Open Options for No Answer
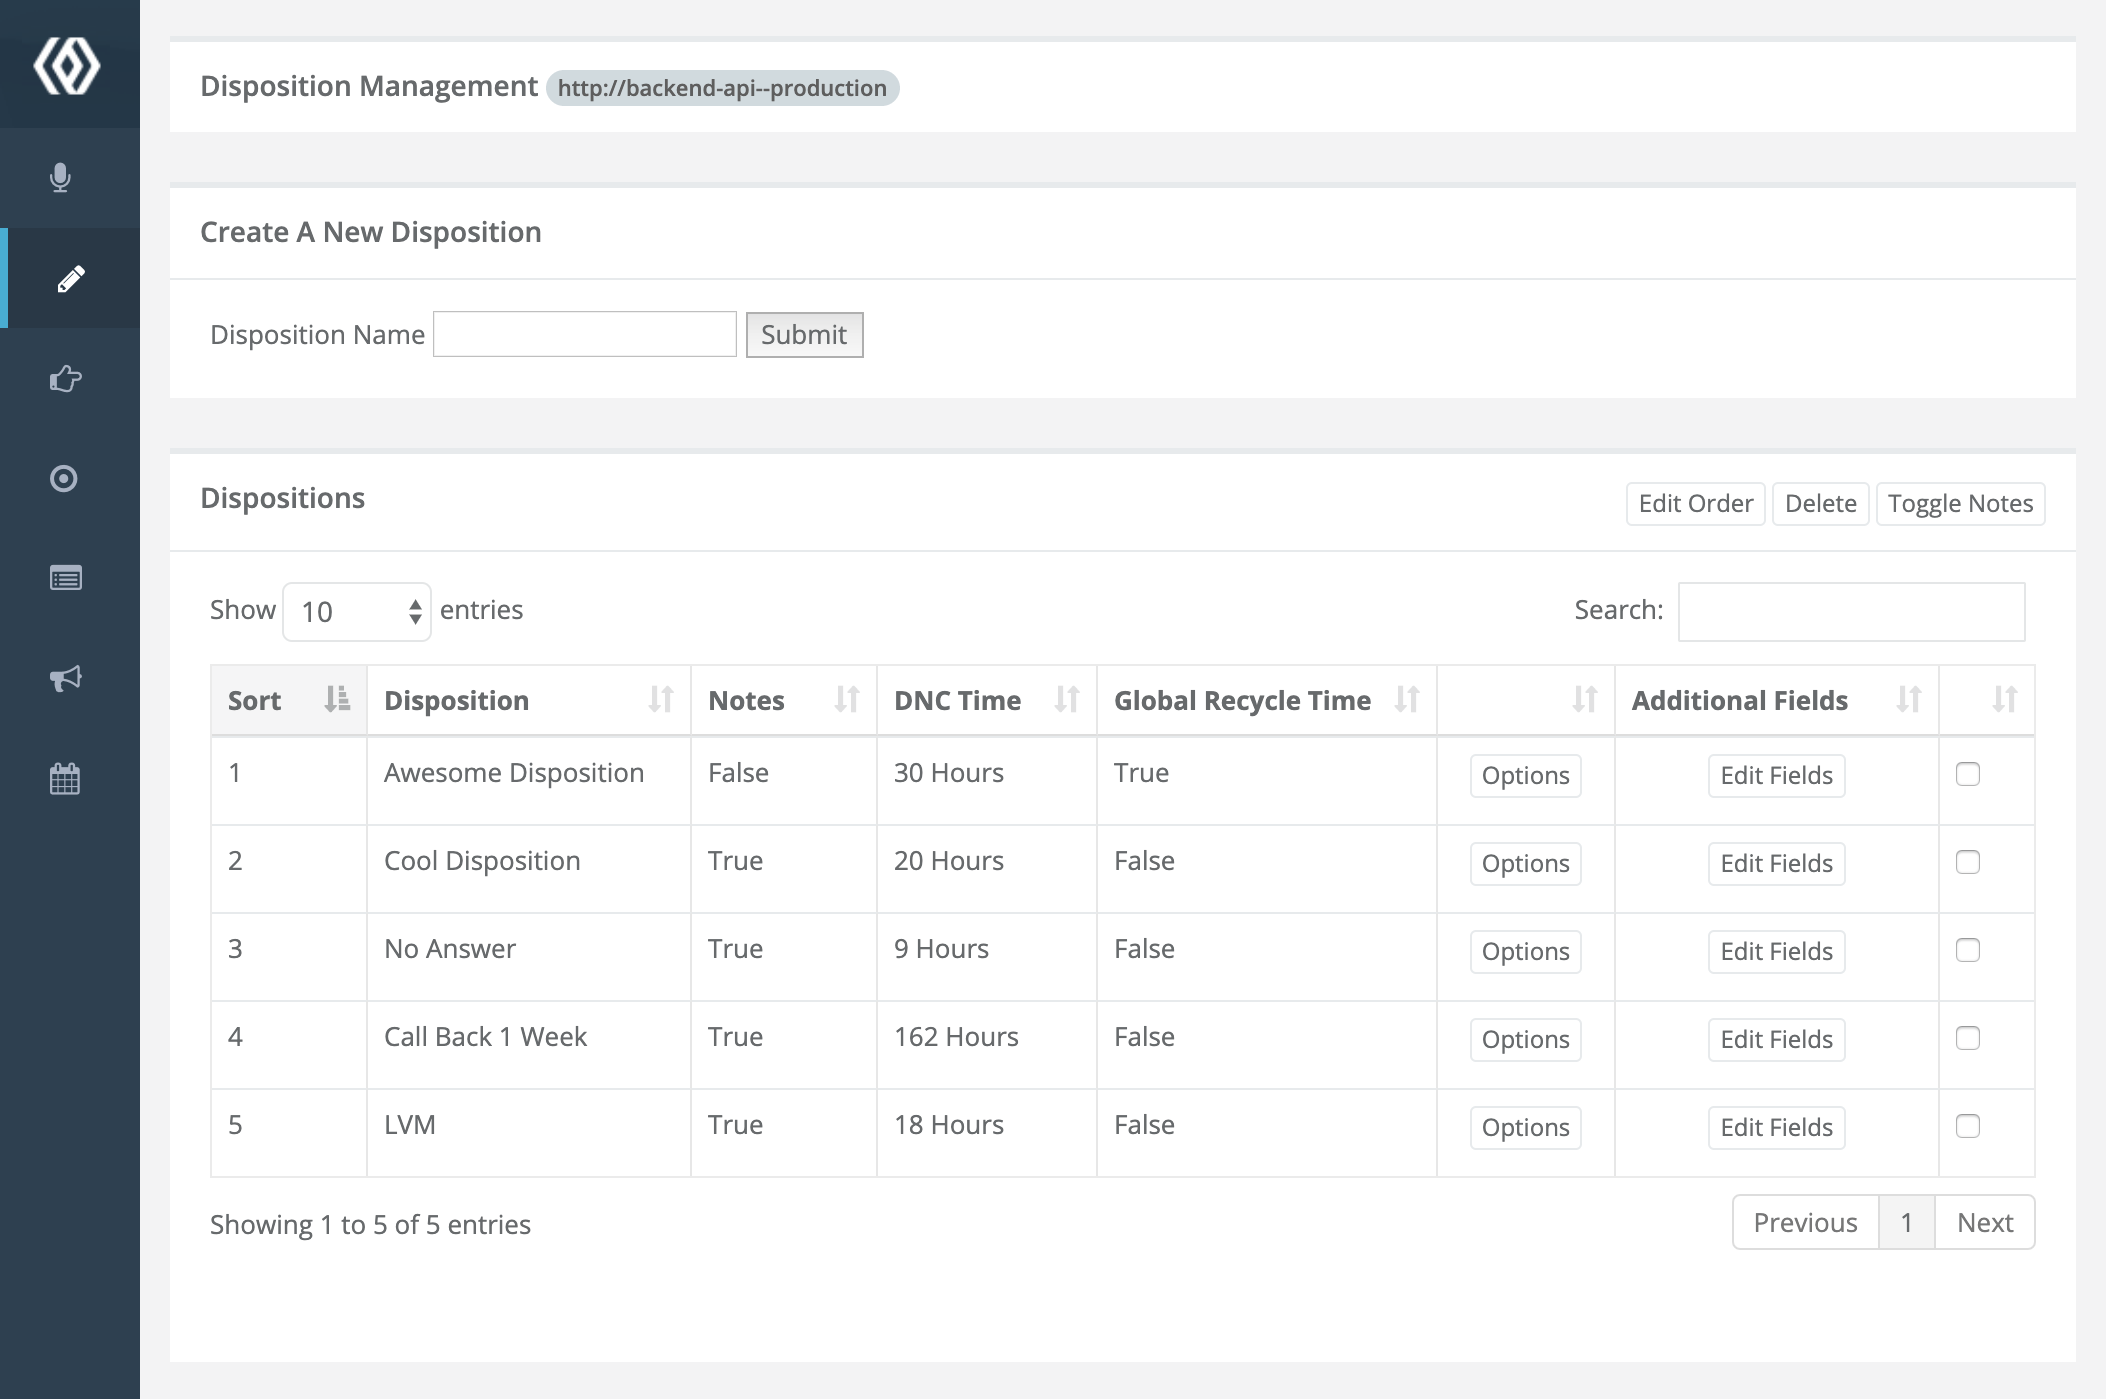2106x1399 pixels. [x=1525, y=951]
